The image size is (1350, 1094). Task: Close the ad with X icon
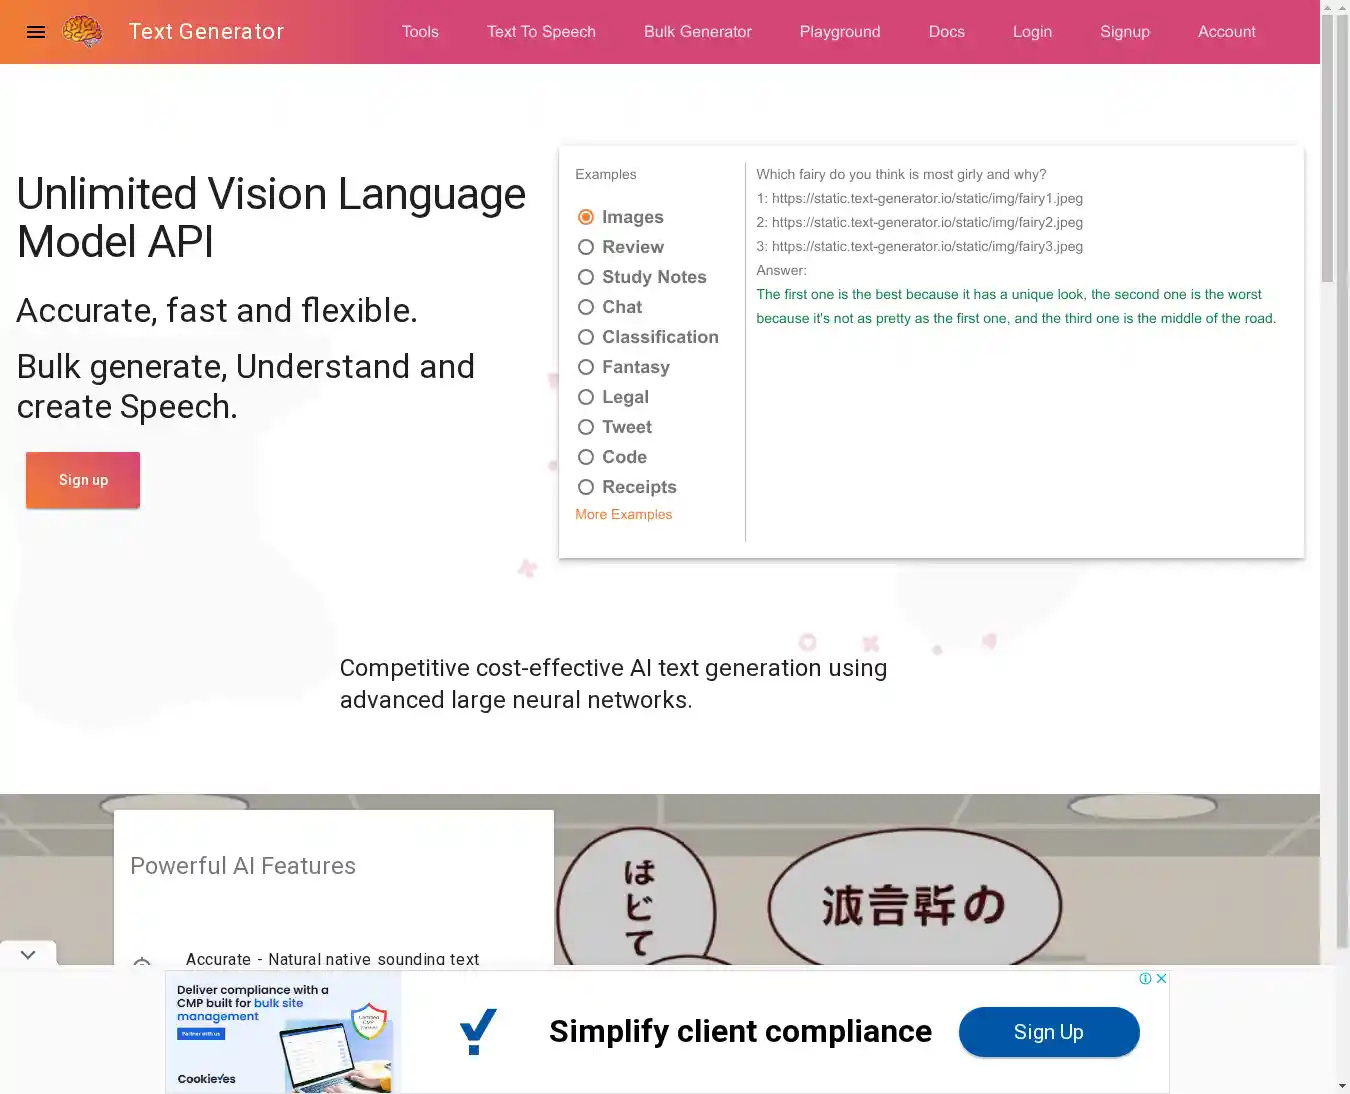[x=1161, y=979]
